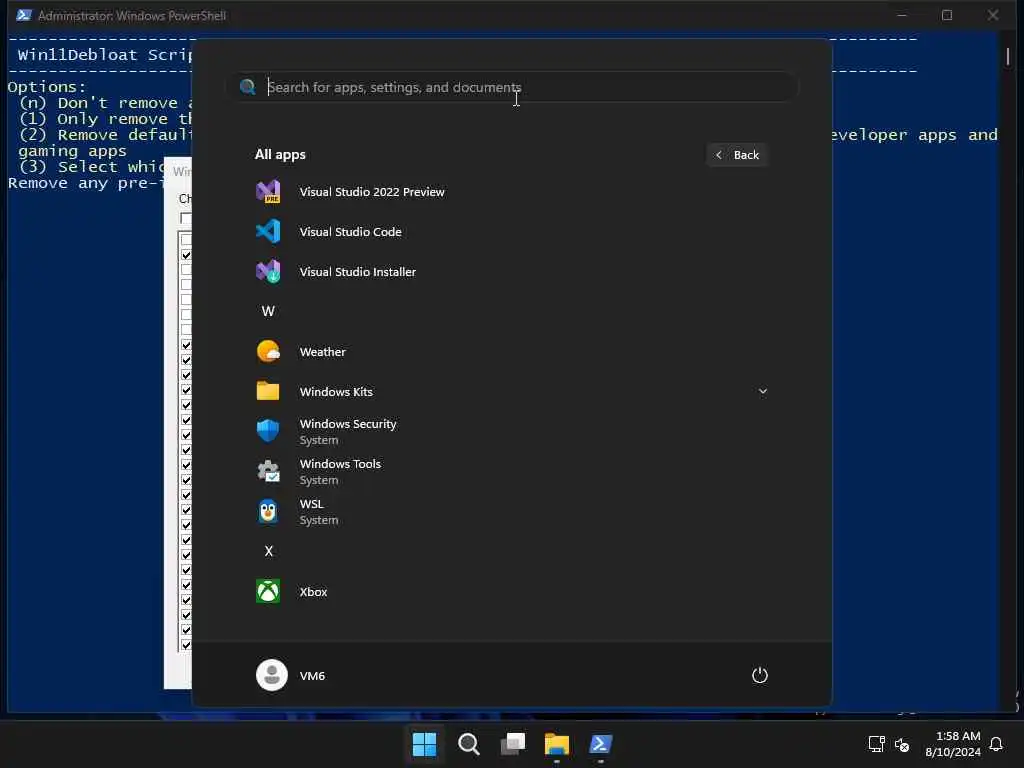This screenshot has height=768, width=1024.
Task: Jump to letter W section header
Action: tap(268, 312)
